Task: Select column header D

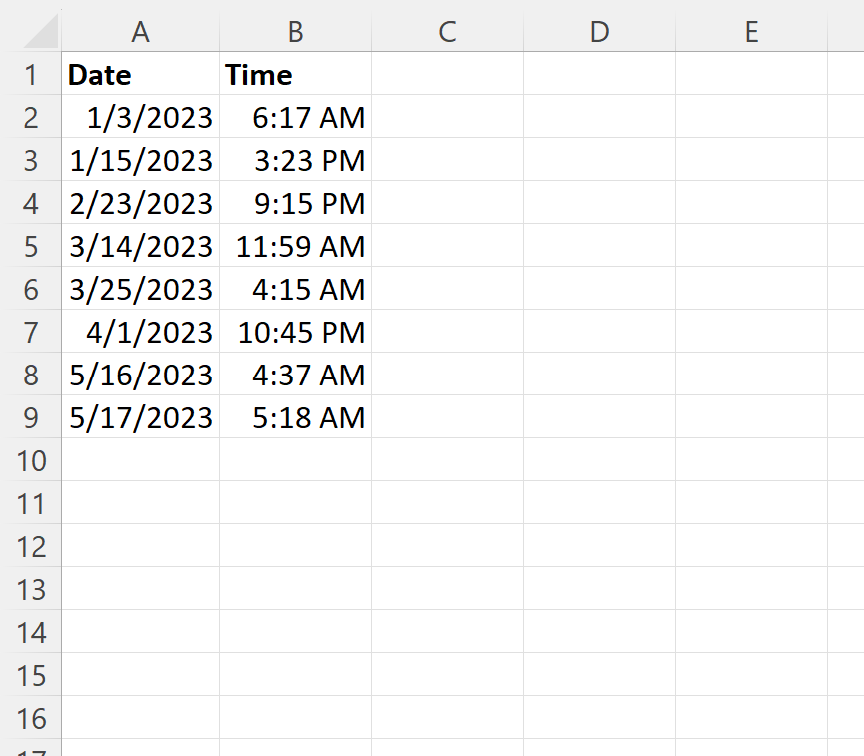Action: point(598,32)
